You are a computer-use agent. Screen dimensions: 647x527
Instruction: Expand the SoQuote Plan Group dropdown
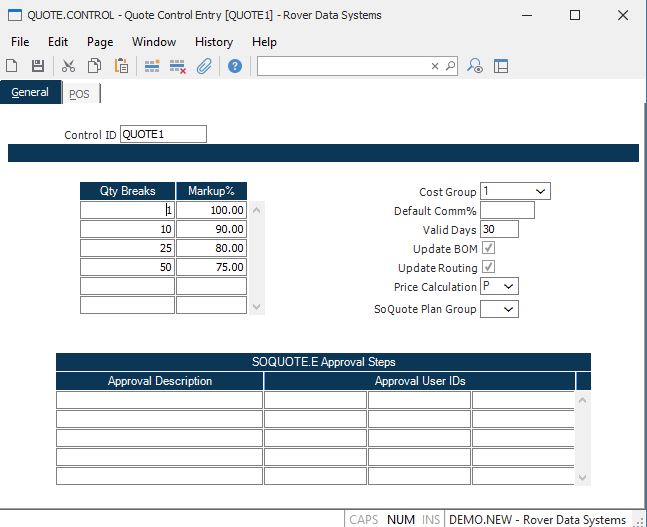(x=508, y=310)
